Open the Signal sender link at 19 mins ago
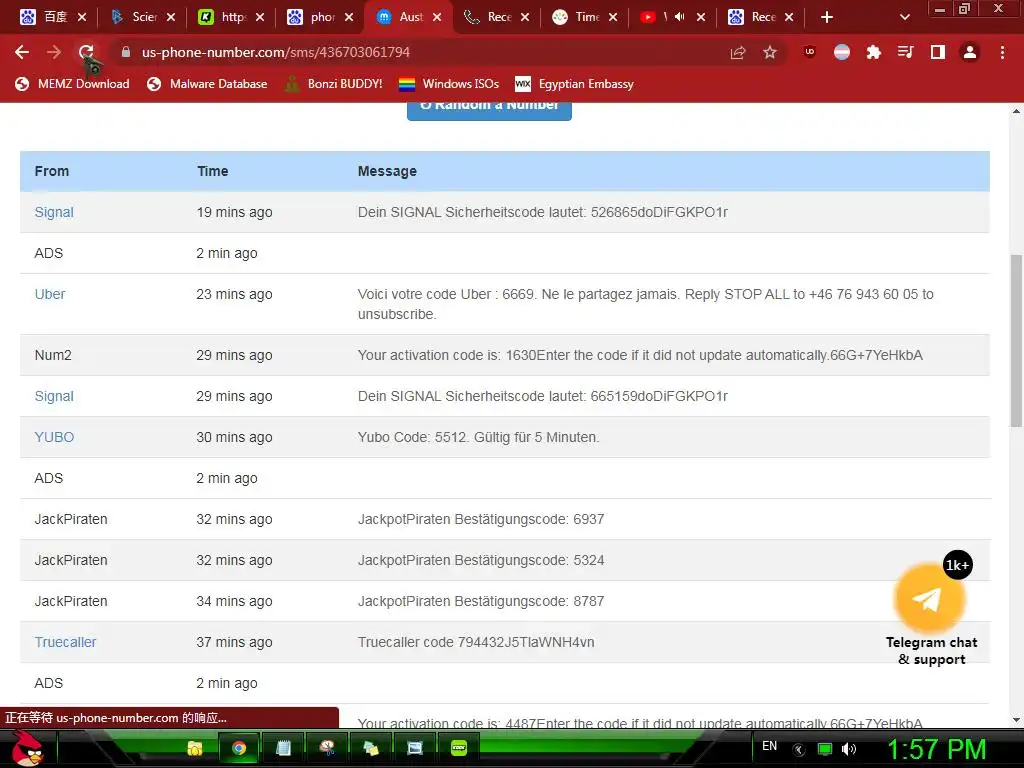1024x768 pixels. pos(54,212)
